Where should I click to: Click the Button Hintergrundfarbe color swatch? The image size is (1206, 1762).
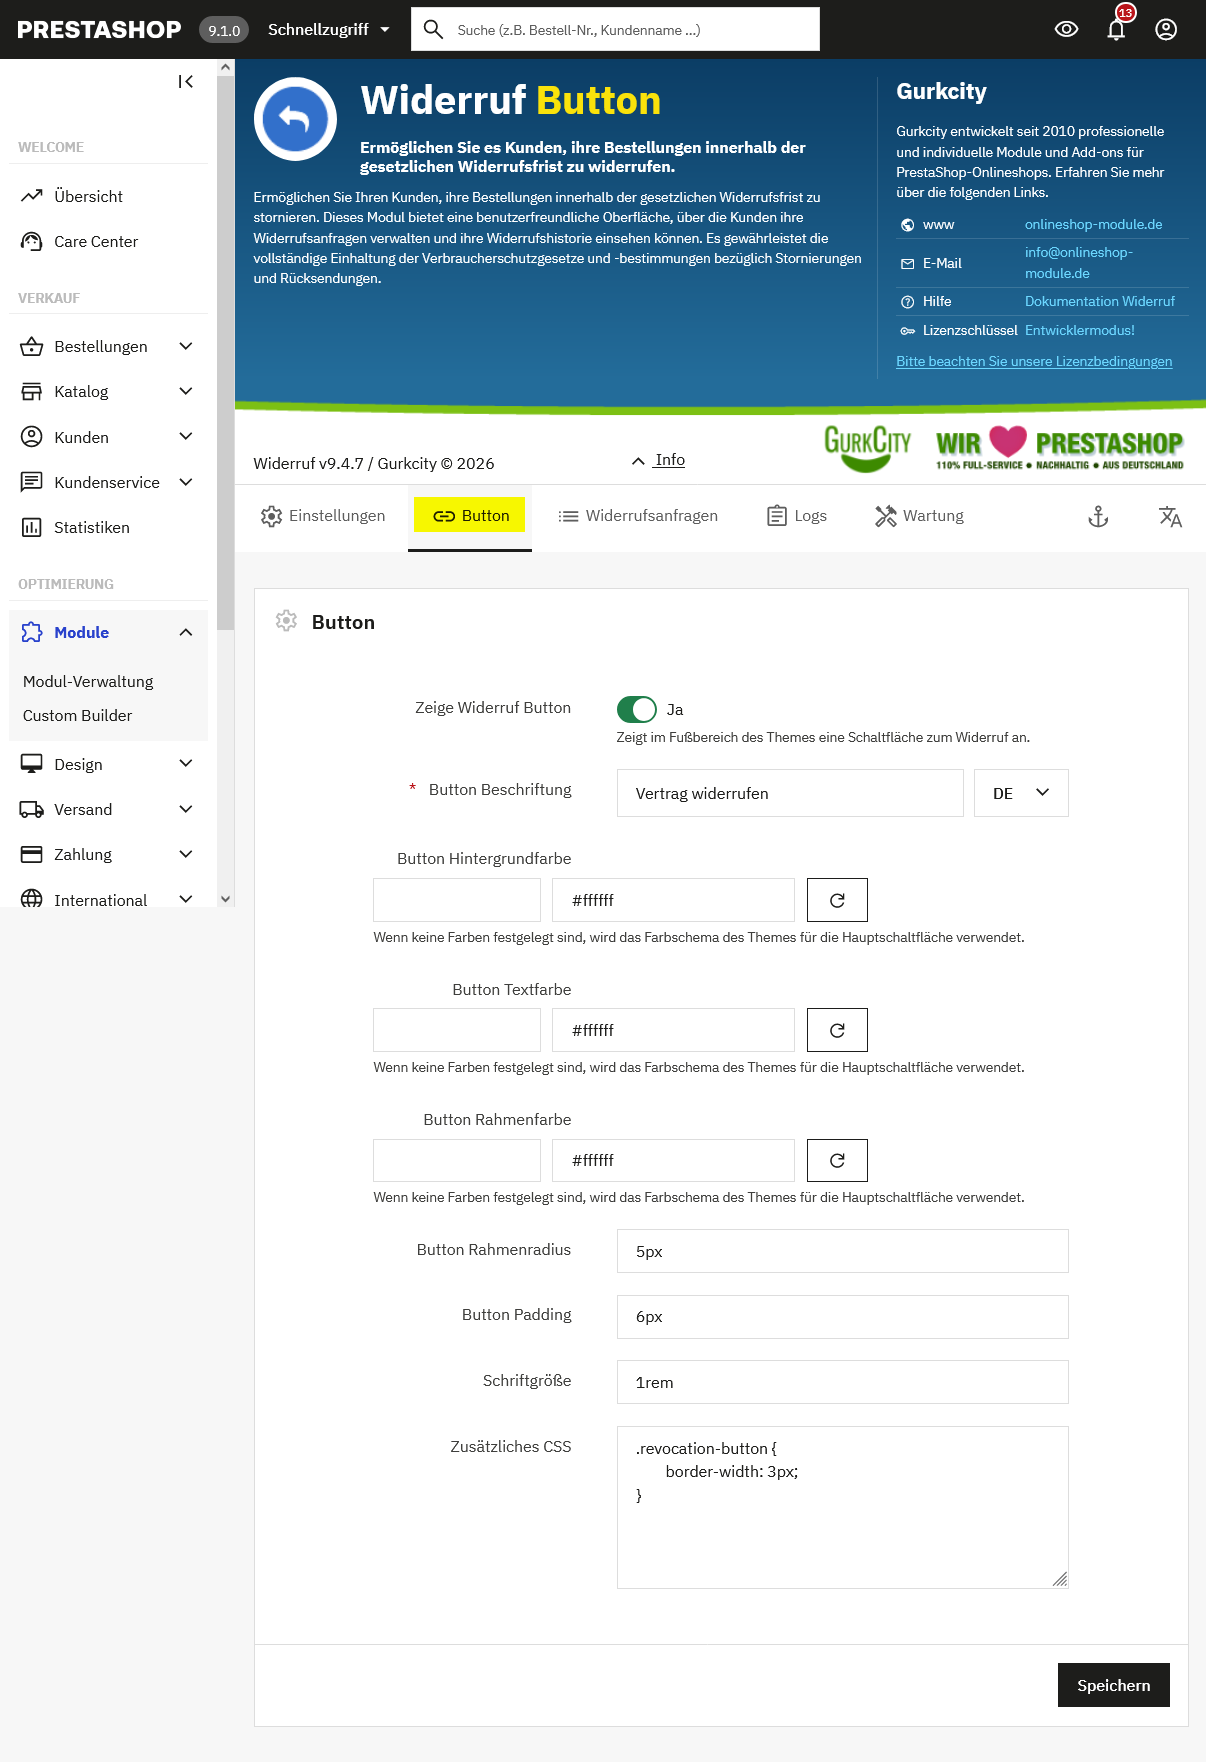click(457, 900)
